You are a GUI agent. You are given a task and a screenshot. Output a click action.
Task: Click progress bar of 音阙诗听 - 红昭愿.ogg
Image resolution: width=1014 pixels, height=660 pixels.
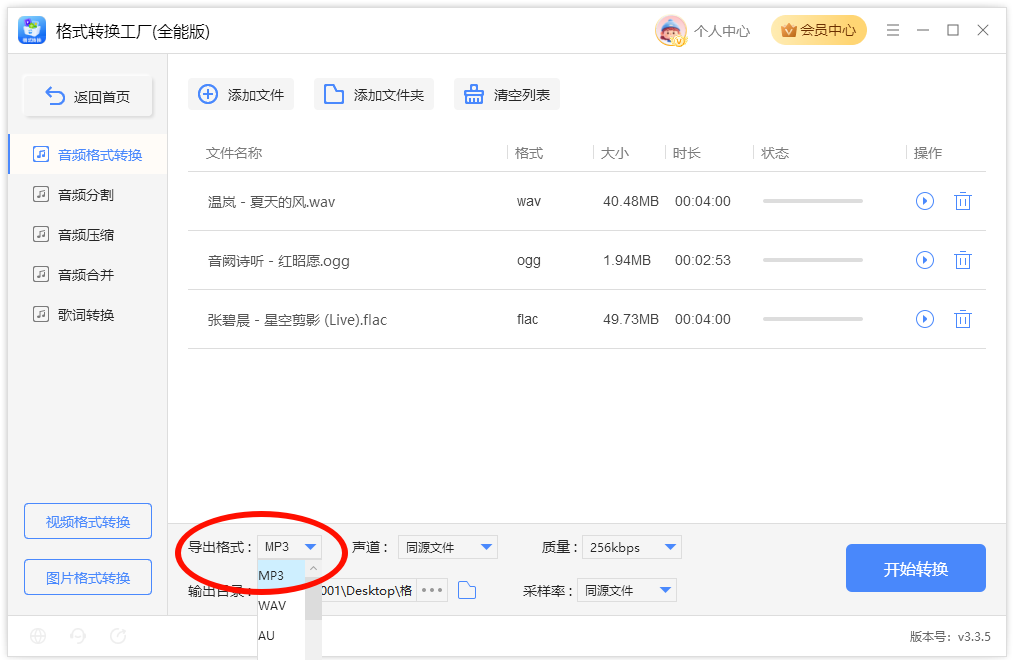pyautogui.click(x=813, y=260)
